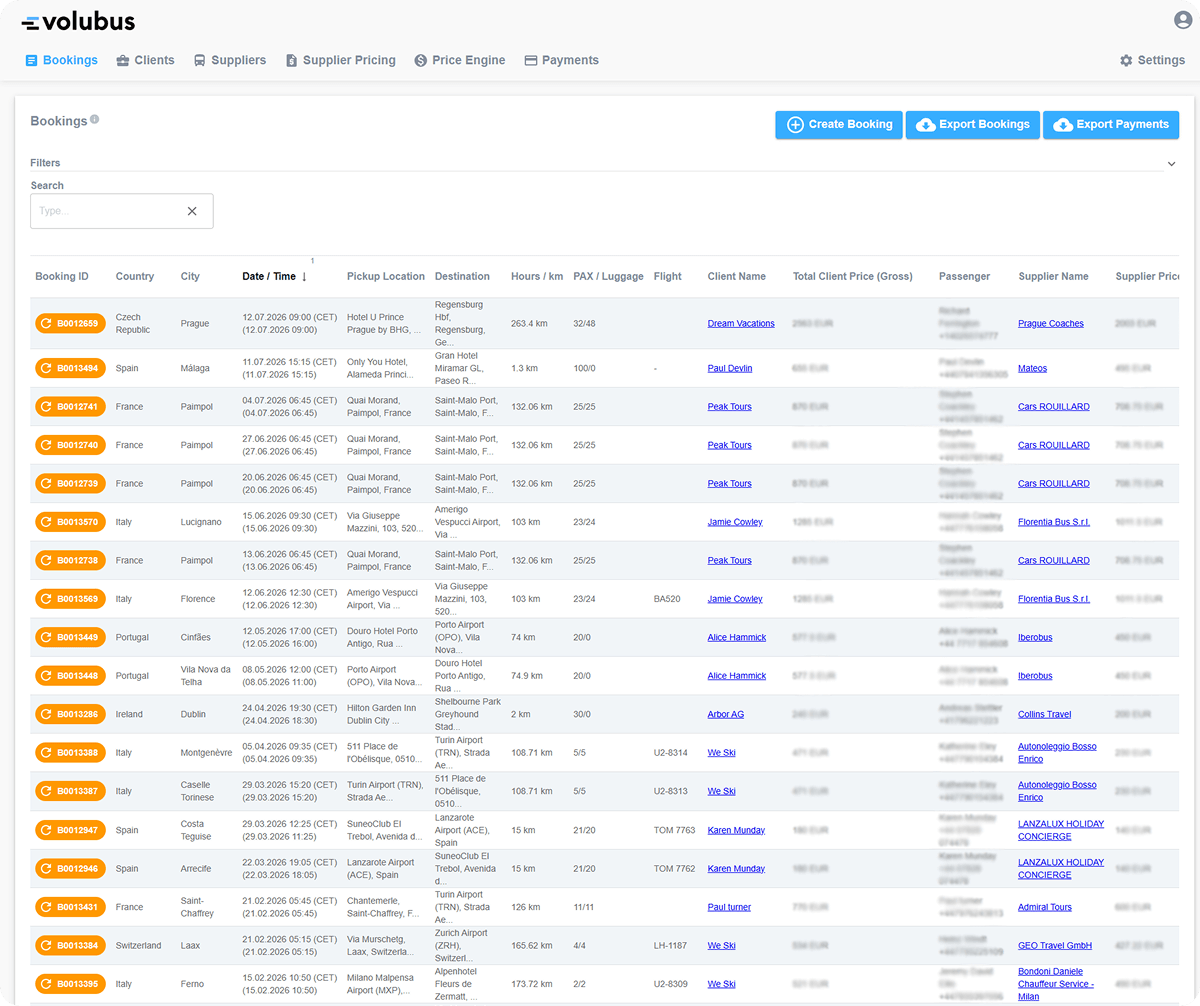Expand the Filters section chevron
Image resolution: width=1200 pixels, height=1006 pixels.
[x=1171, y=163]
